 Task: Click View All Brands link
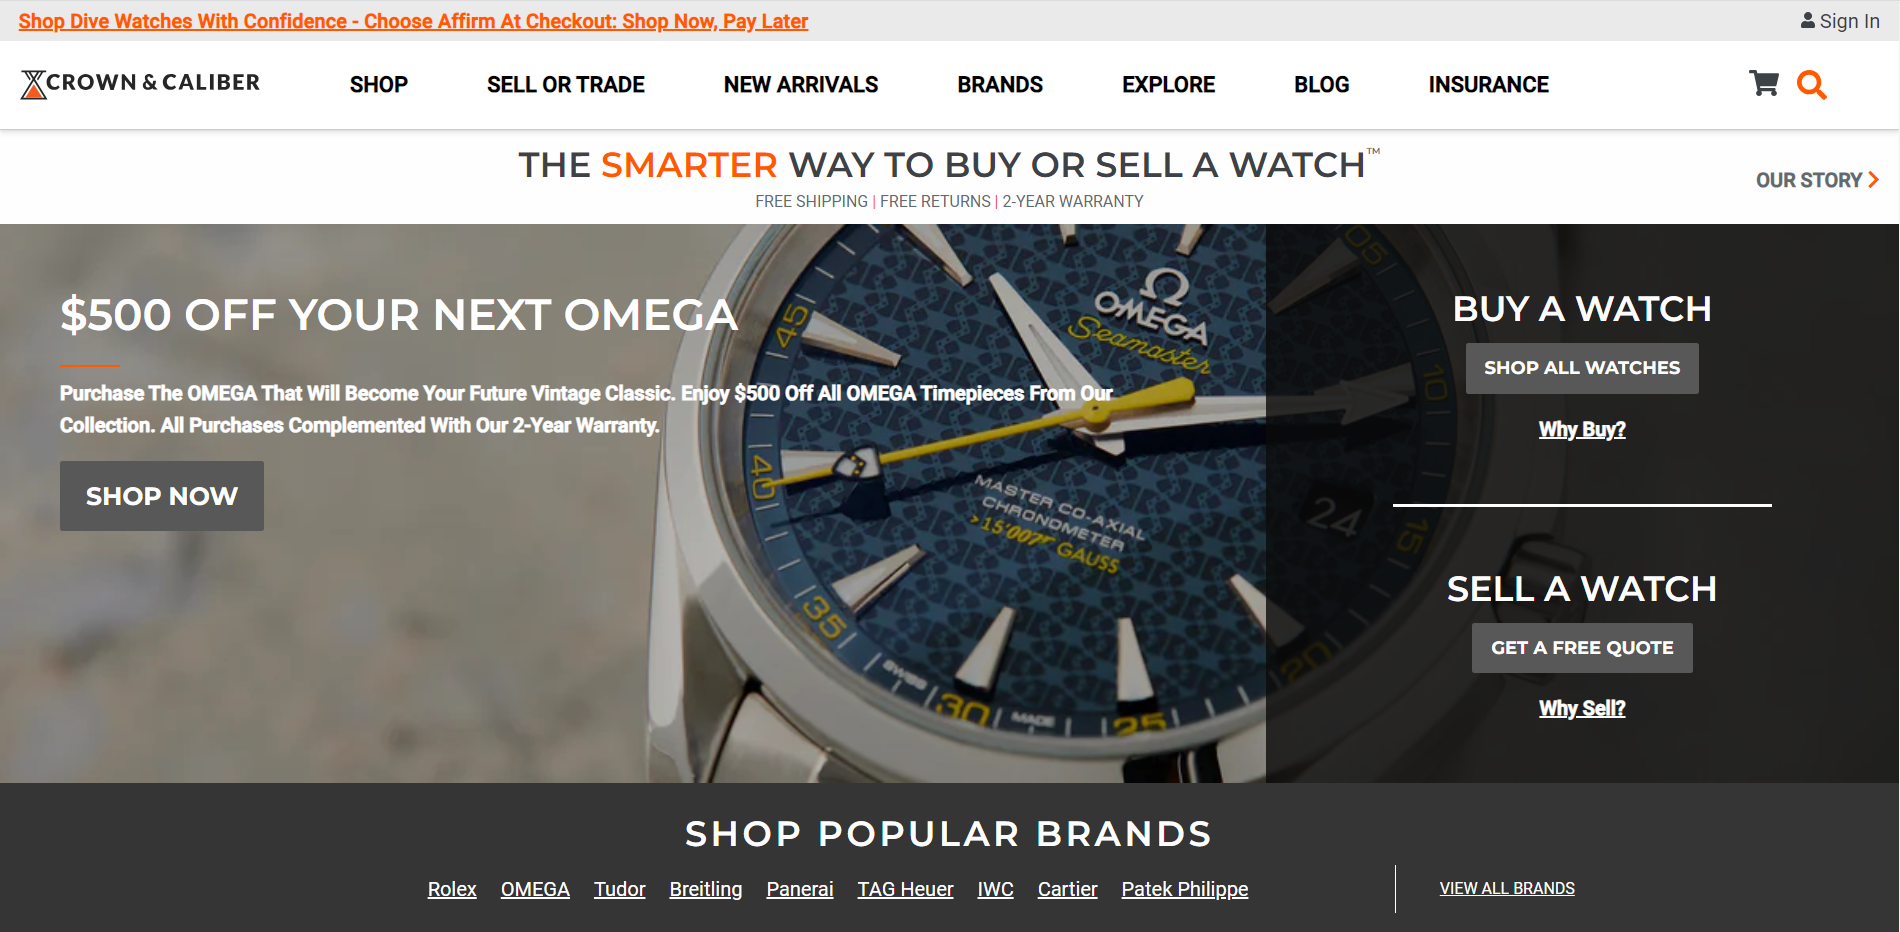[x=1507, y=888]
